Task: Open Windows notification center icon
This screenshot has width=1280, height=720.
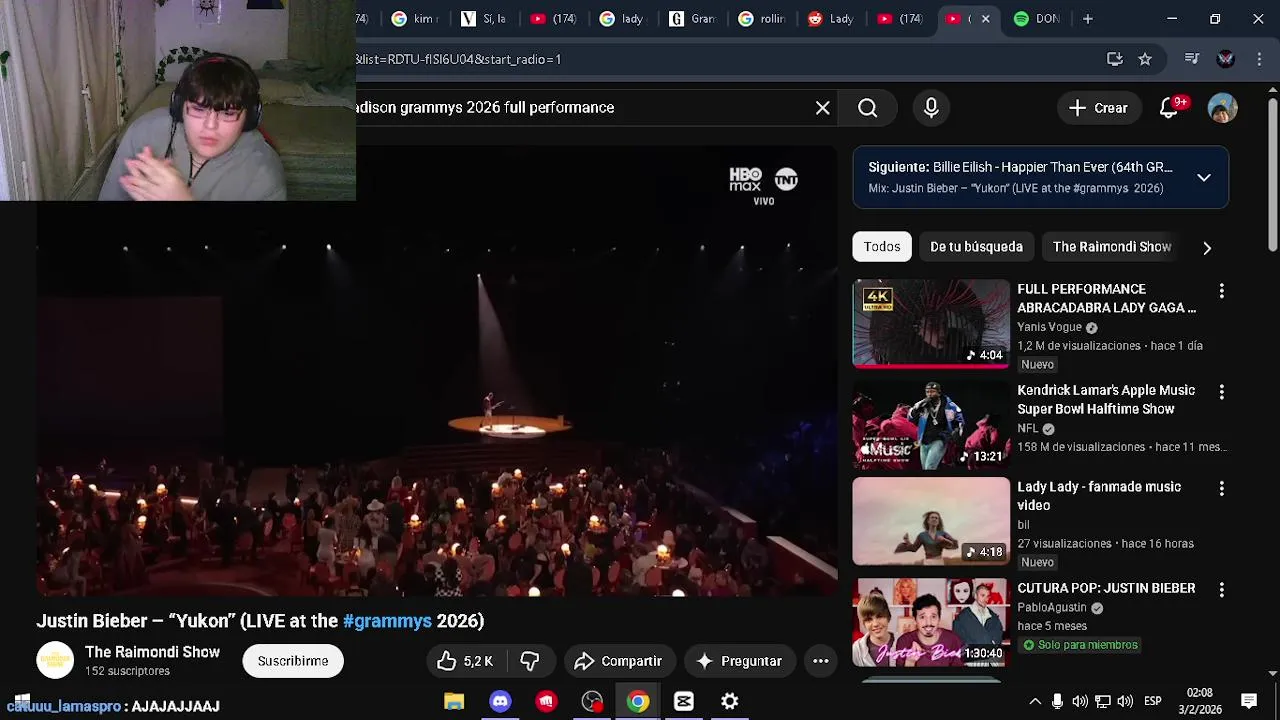Action: click(x=1249, y=701)
